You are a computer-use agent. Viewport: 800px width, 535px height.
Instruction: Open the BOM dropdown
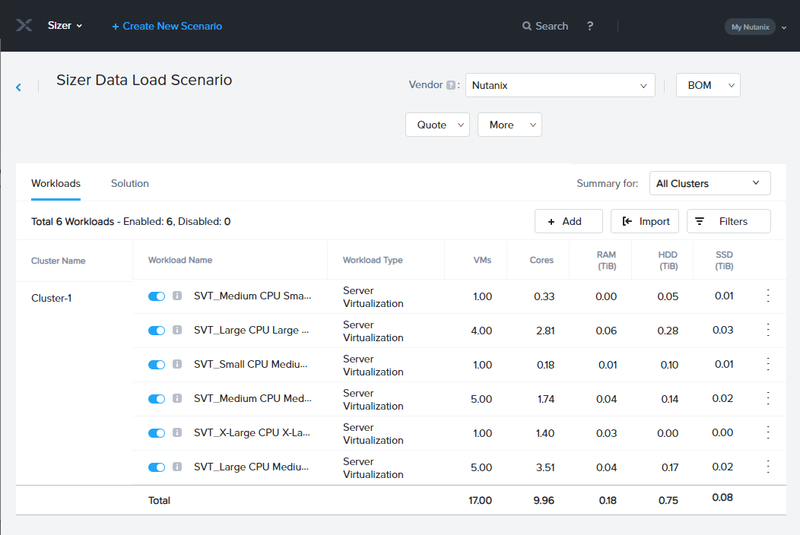point(708,85)
